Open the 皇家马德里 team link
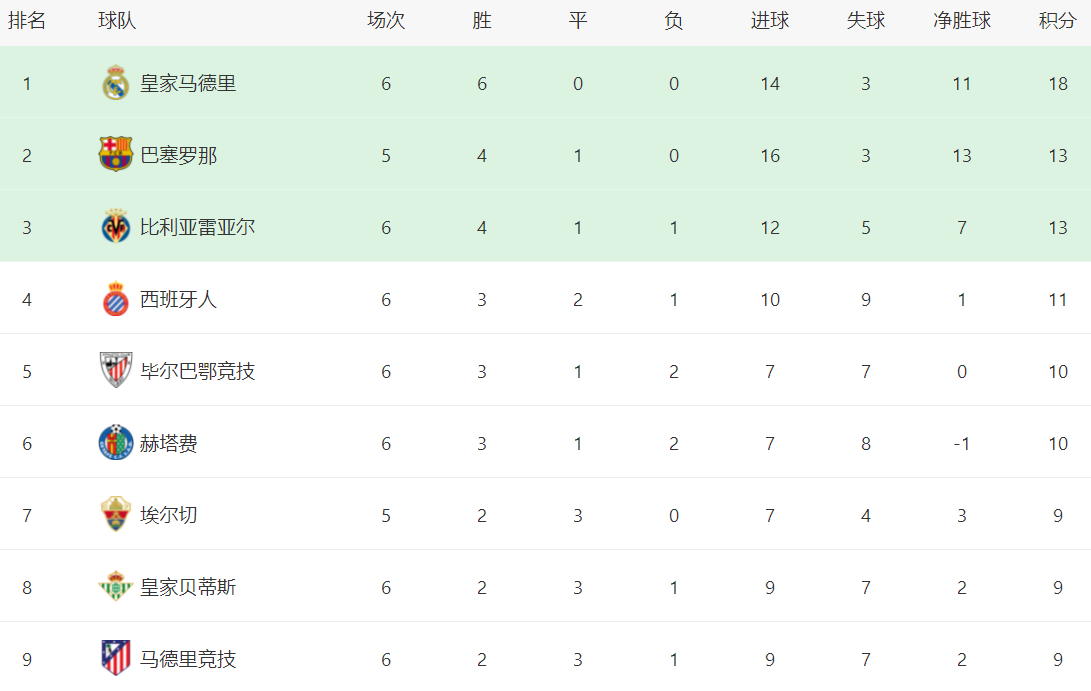The image size is (1091, 691). (x=188, y=83)
